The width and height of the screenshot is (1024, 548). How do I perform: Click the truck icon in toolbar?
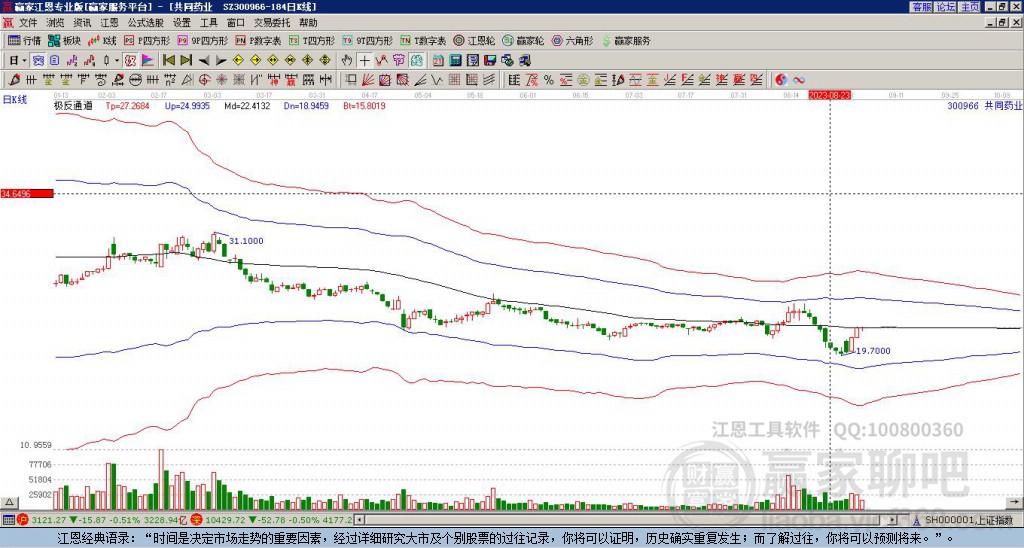click(524, 60)
